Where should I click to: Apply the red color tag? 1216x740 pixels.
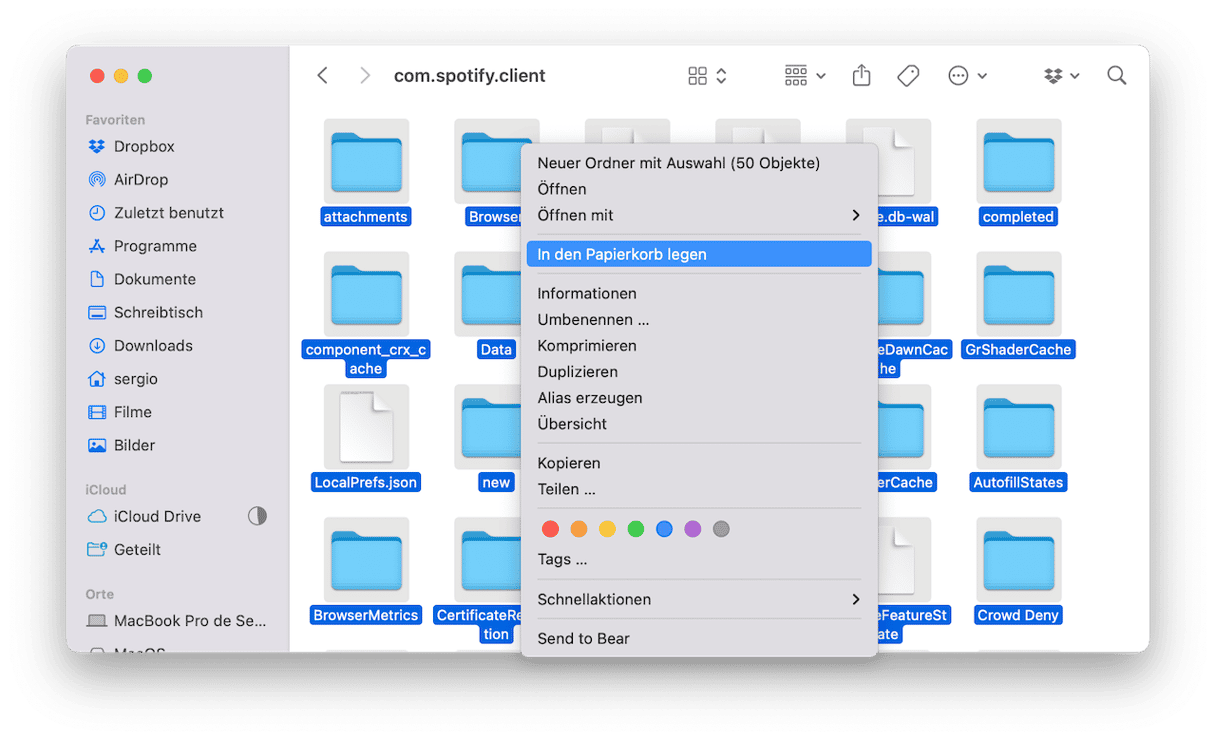[x=550, y=529]
